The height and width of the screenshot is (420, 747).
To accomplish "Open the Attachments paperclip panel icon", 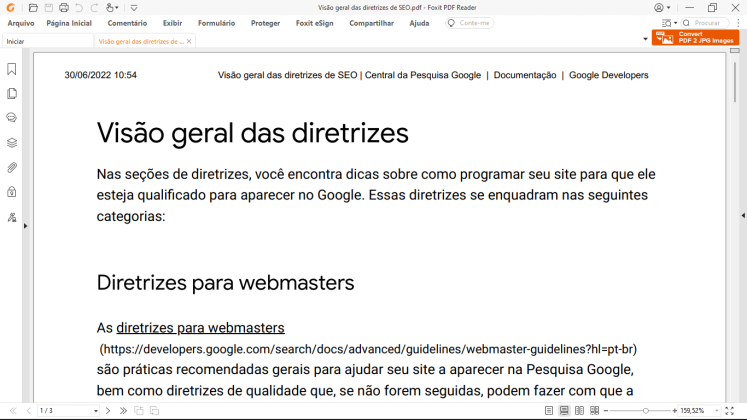I will pos(12,168).
